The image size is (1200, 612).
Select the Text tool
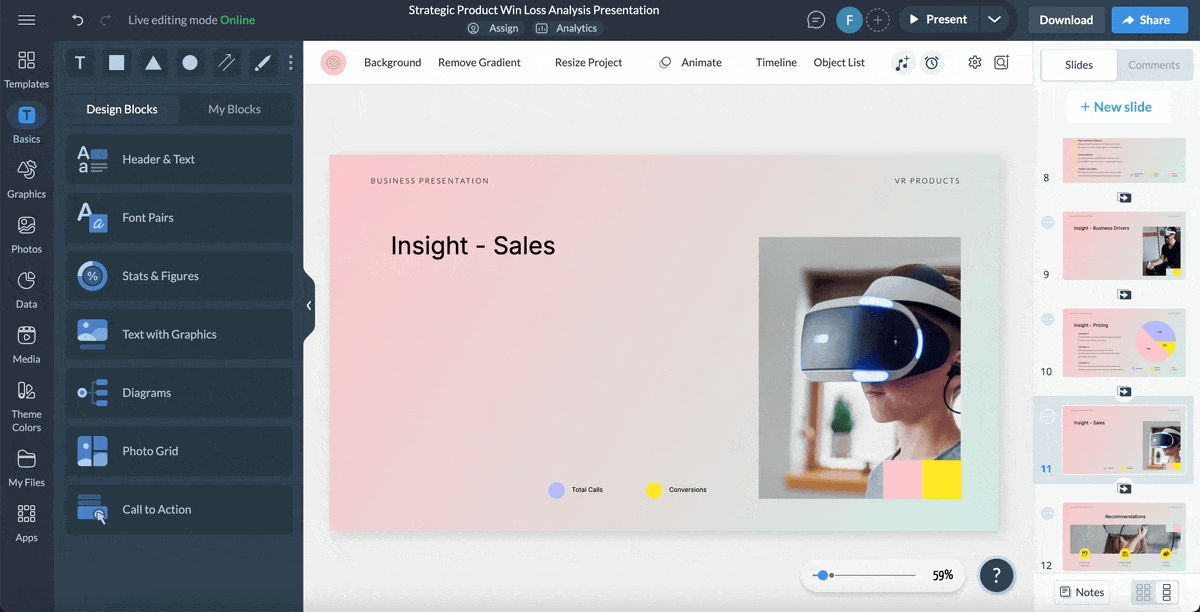coord(79,62)
